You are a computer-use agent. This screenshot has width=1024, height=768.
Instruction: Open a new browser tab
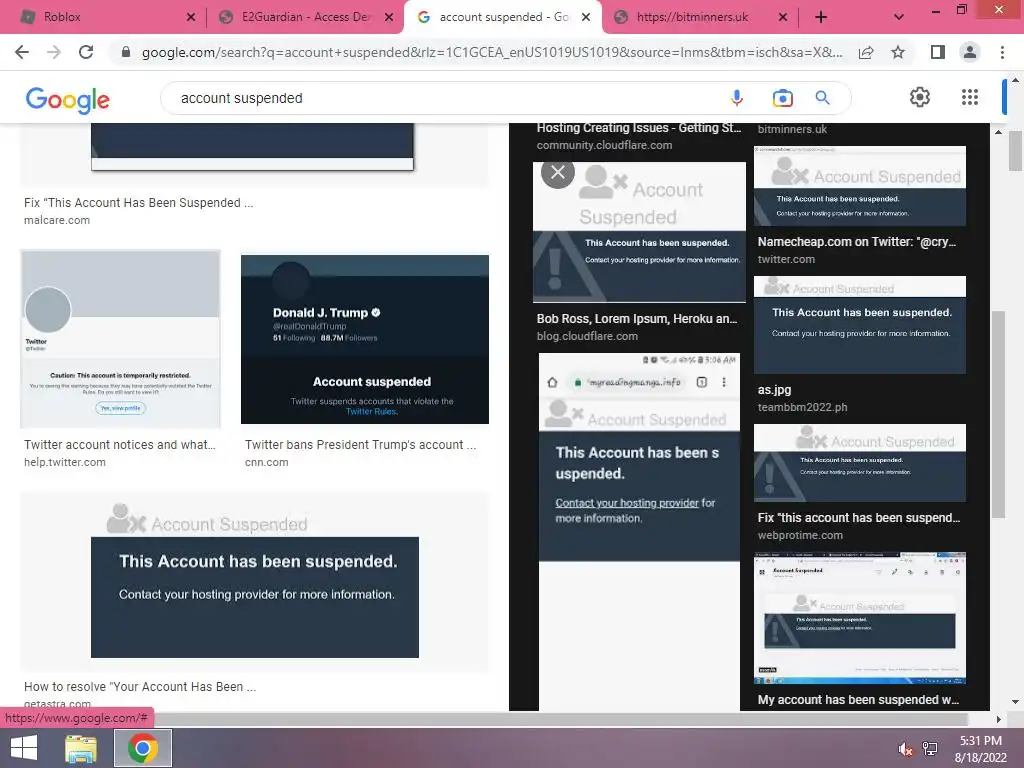[x=821, y=18]
